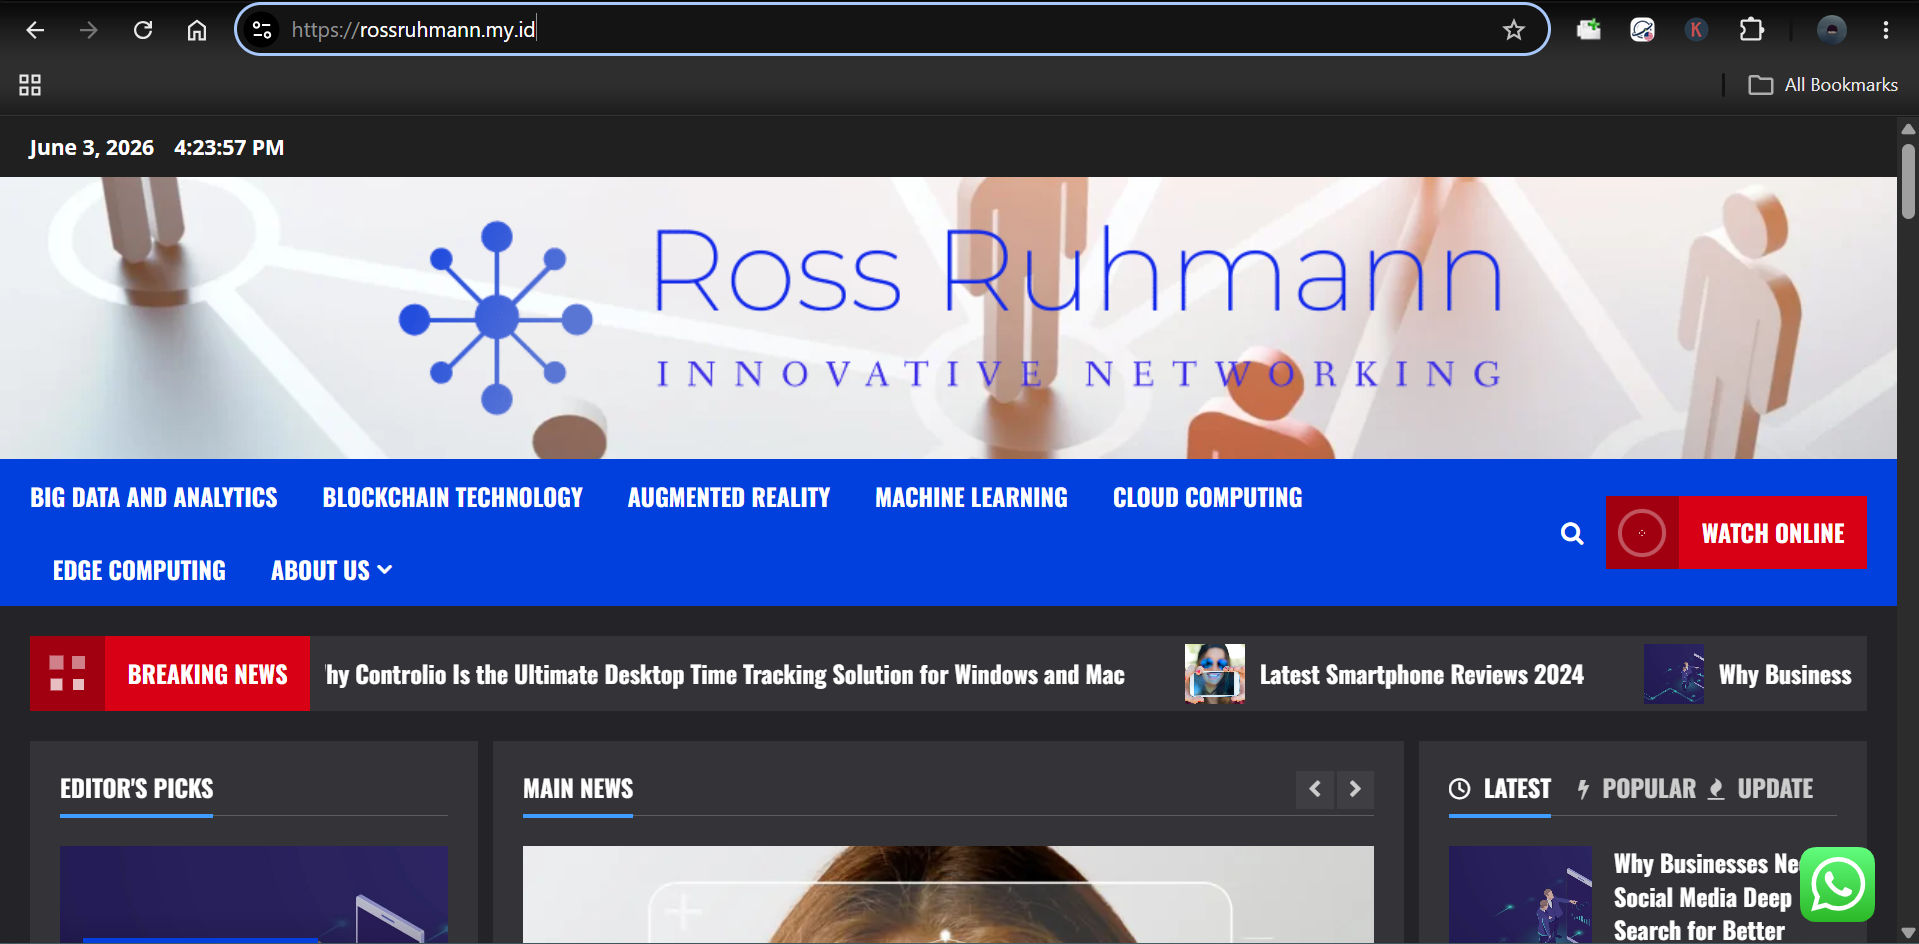Open Why Businesses Need Social Media article

coord(1705,897)
